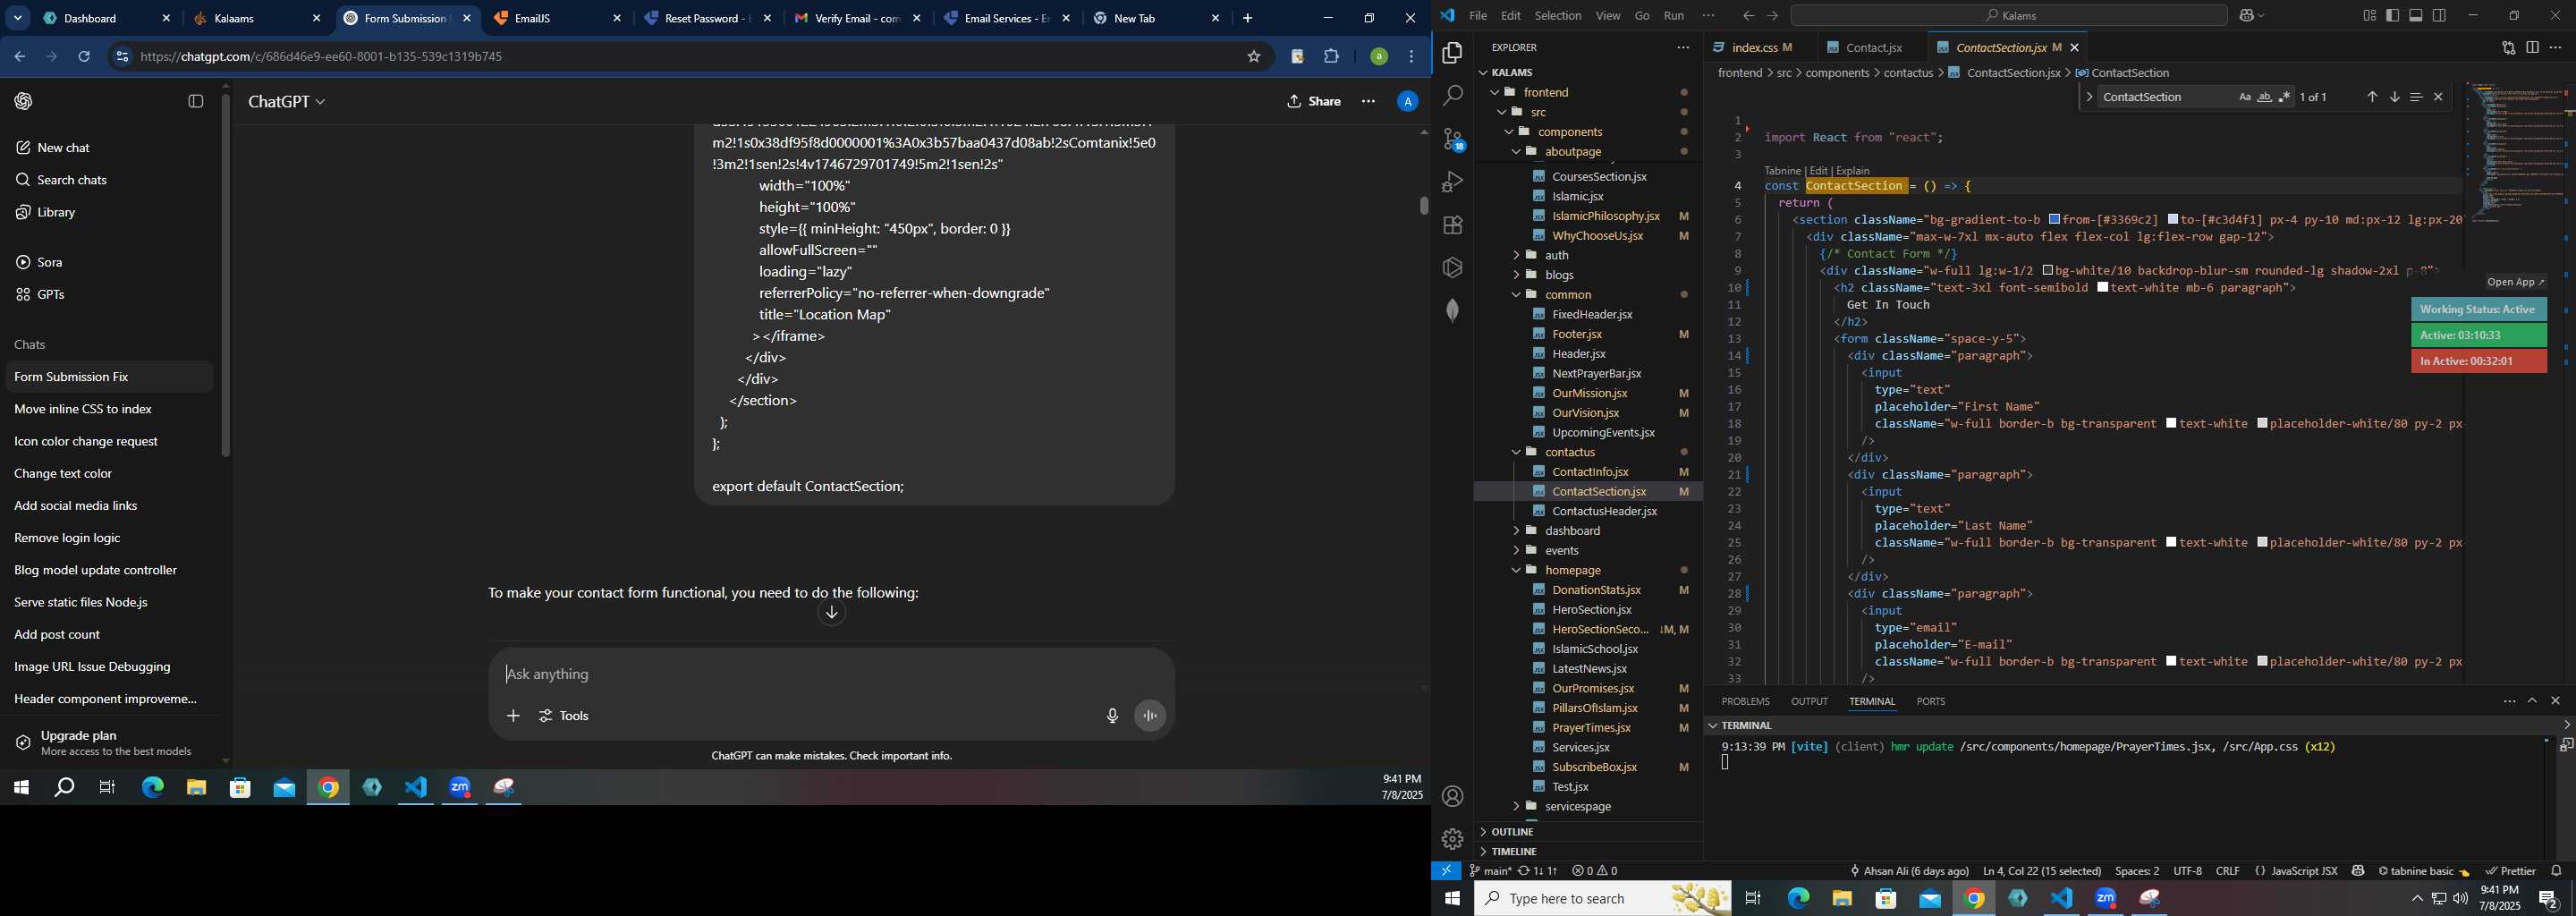Open Accounts icon in VS Code activity bar
2576x916 pixels.
coord(1452,797)
